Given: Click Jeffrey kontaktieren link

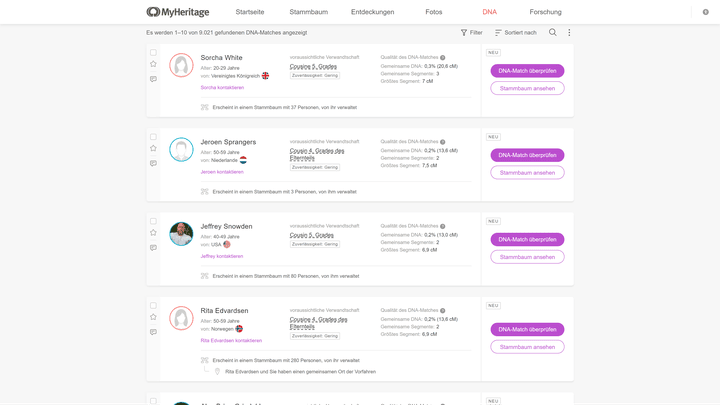Looking at the screenshot, I should pos(222,256).
